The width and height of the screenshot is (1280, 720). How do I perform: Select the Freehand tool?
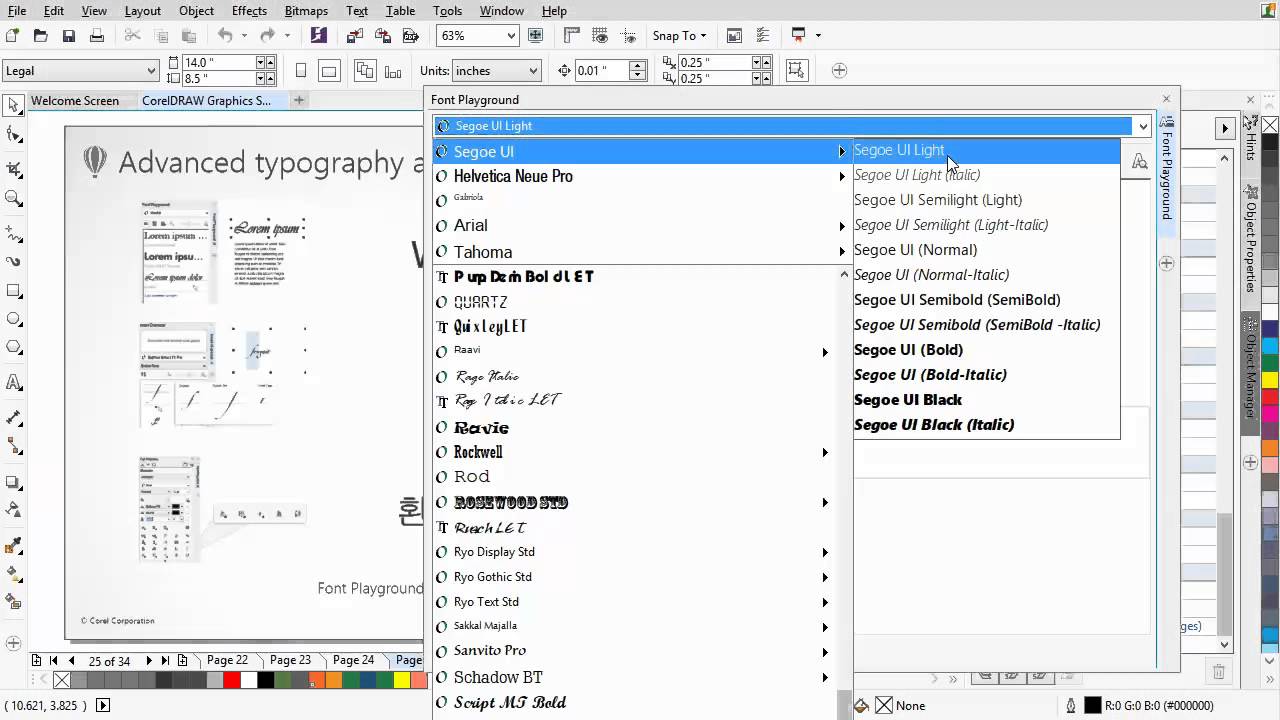[x=14, y=233]
